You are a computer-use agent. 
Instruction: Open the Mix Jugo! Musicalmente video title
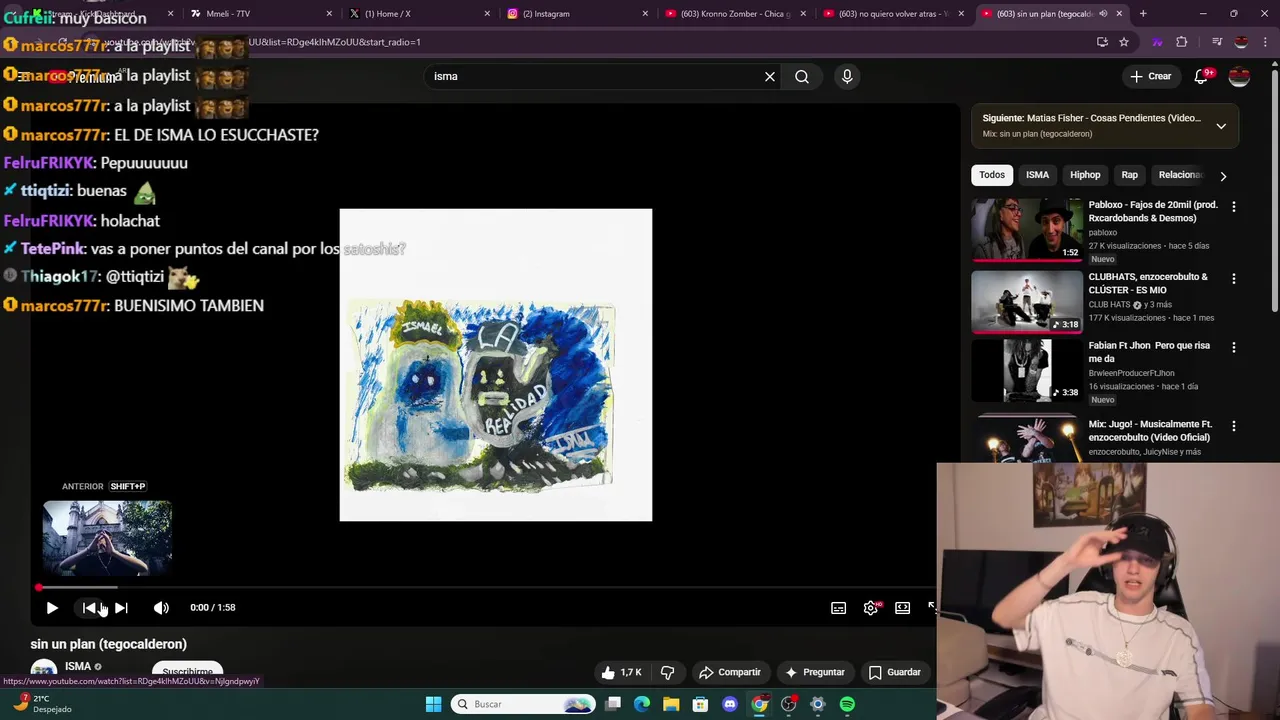1150,431
